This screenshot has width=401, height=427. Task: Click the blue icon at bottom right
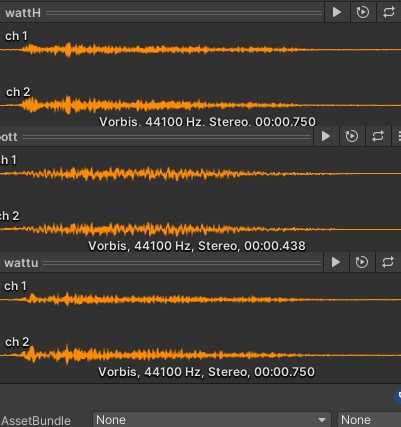point(398,397)
